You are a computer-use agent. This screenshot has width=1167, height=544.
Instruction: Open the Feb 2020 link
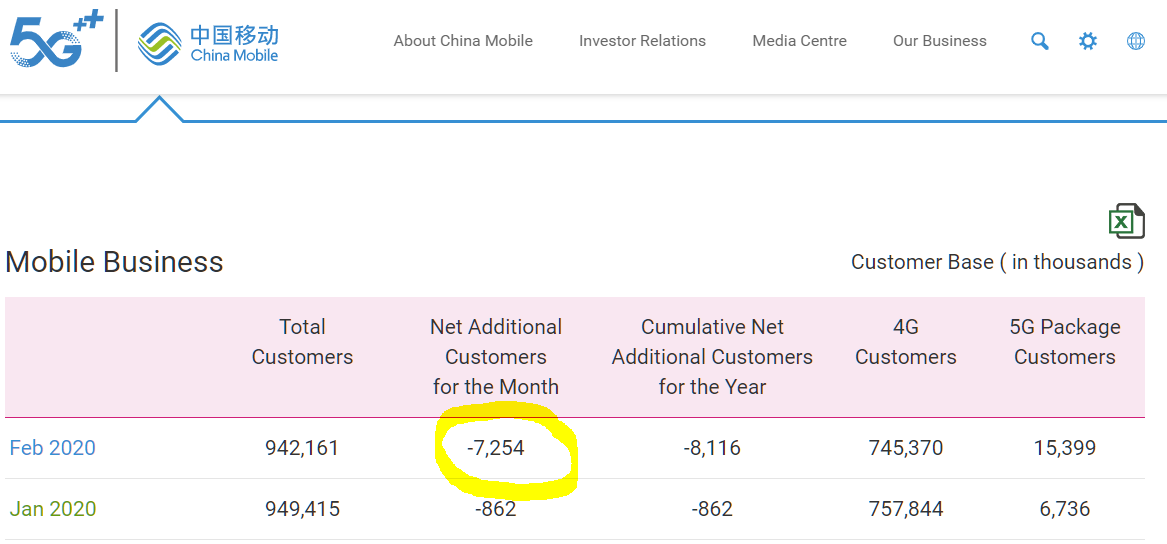pyautogui.click(x=53, y=448)
